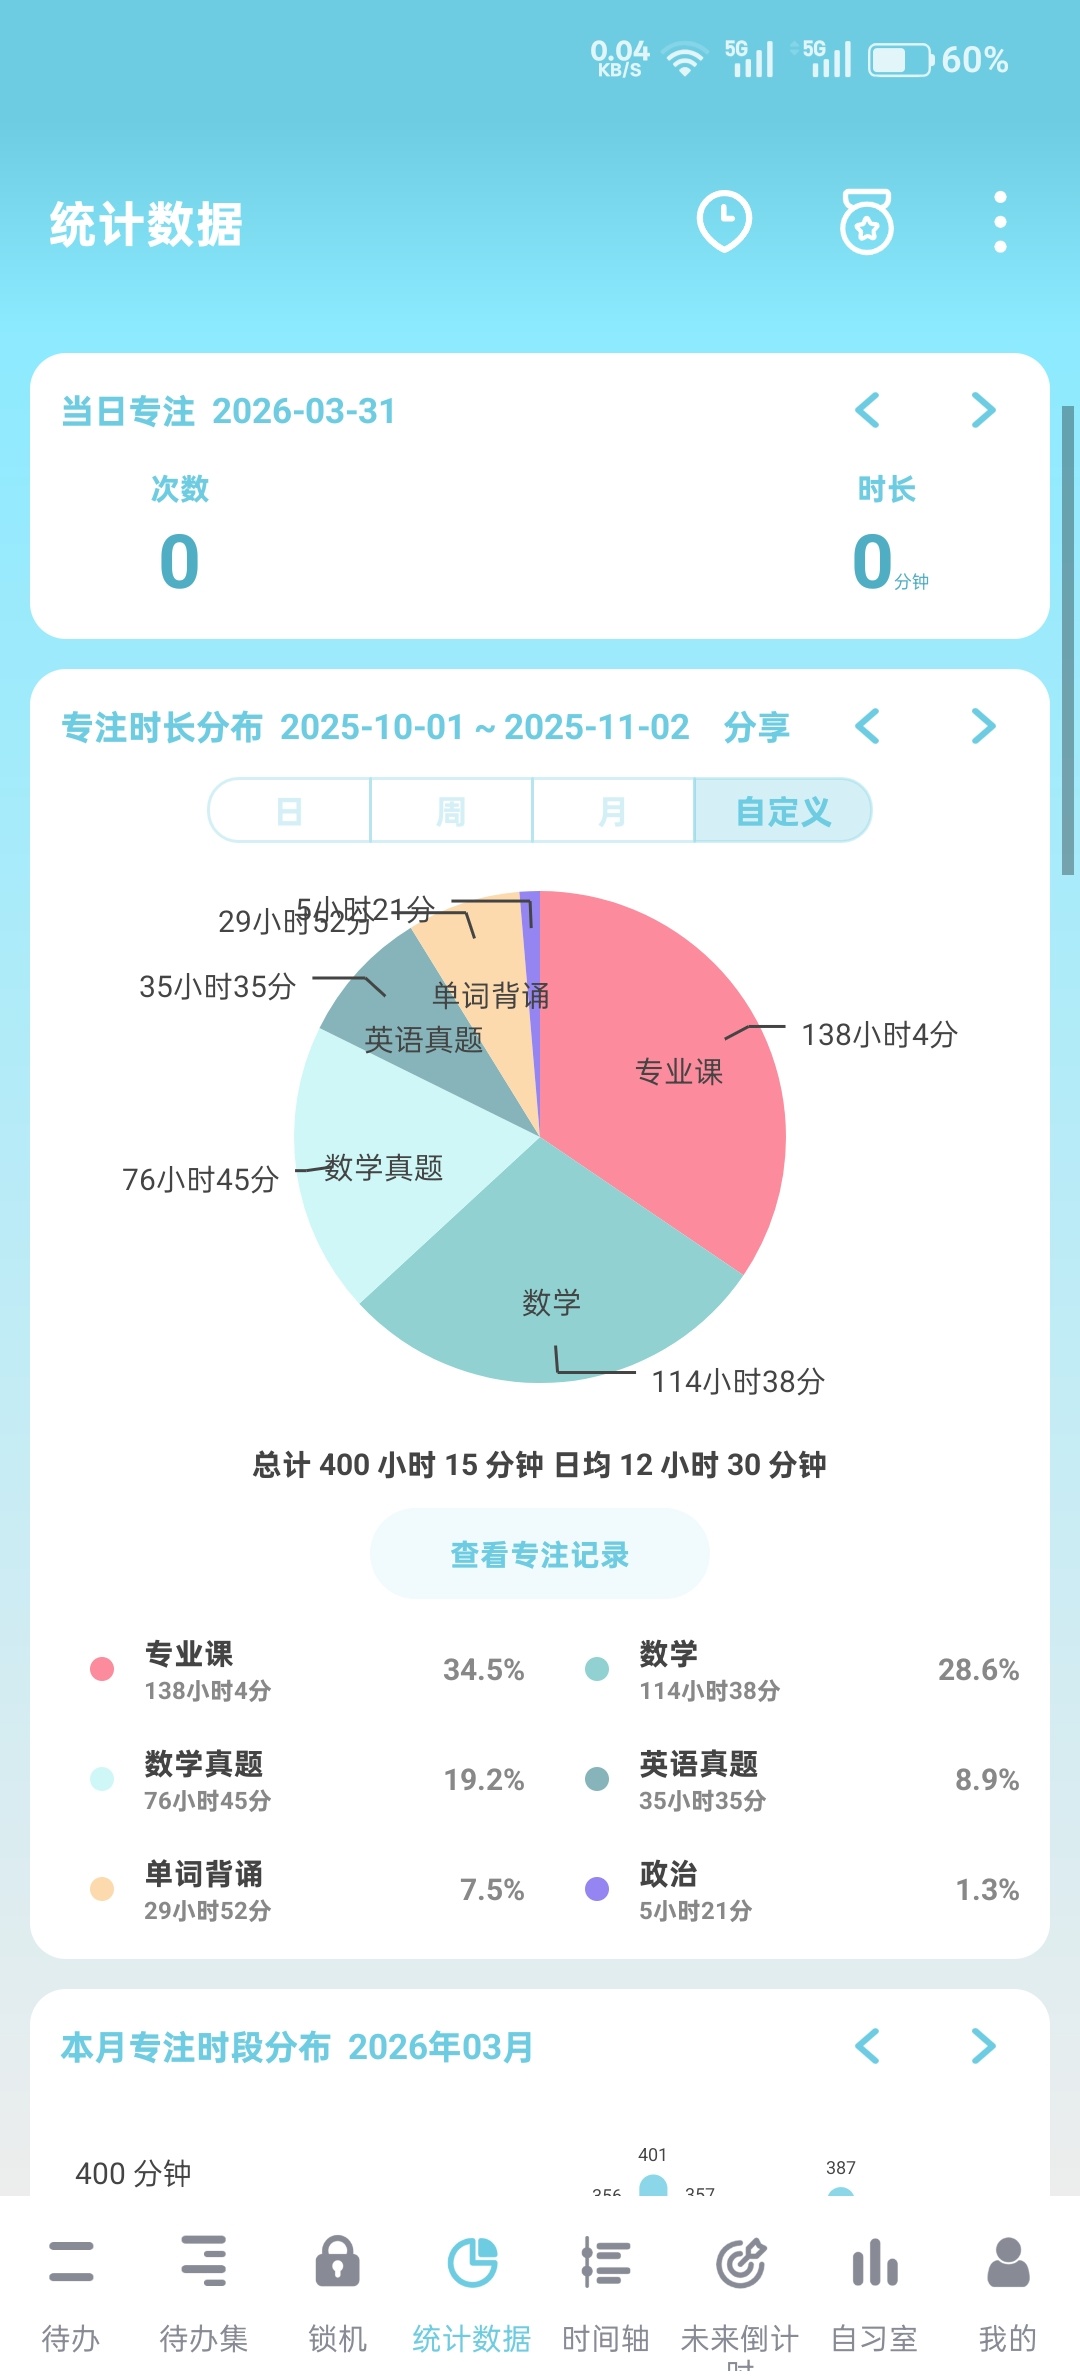Open the medal achievements icon
Image resolution: width=1080 pixels, height=2376 pixels.
point(866,222)
